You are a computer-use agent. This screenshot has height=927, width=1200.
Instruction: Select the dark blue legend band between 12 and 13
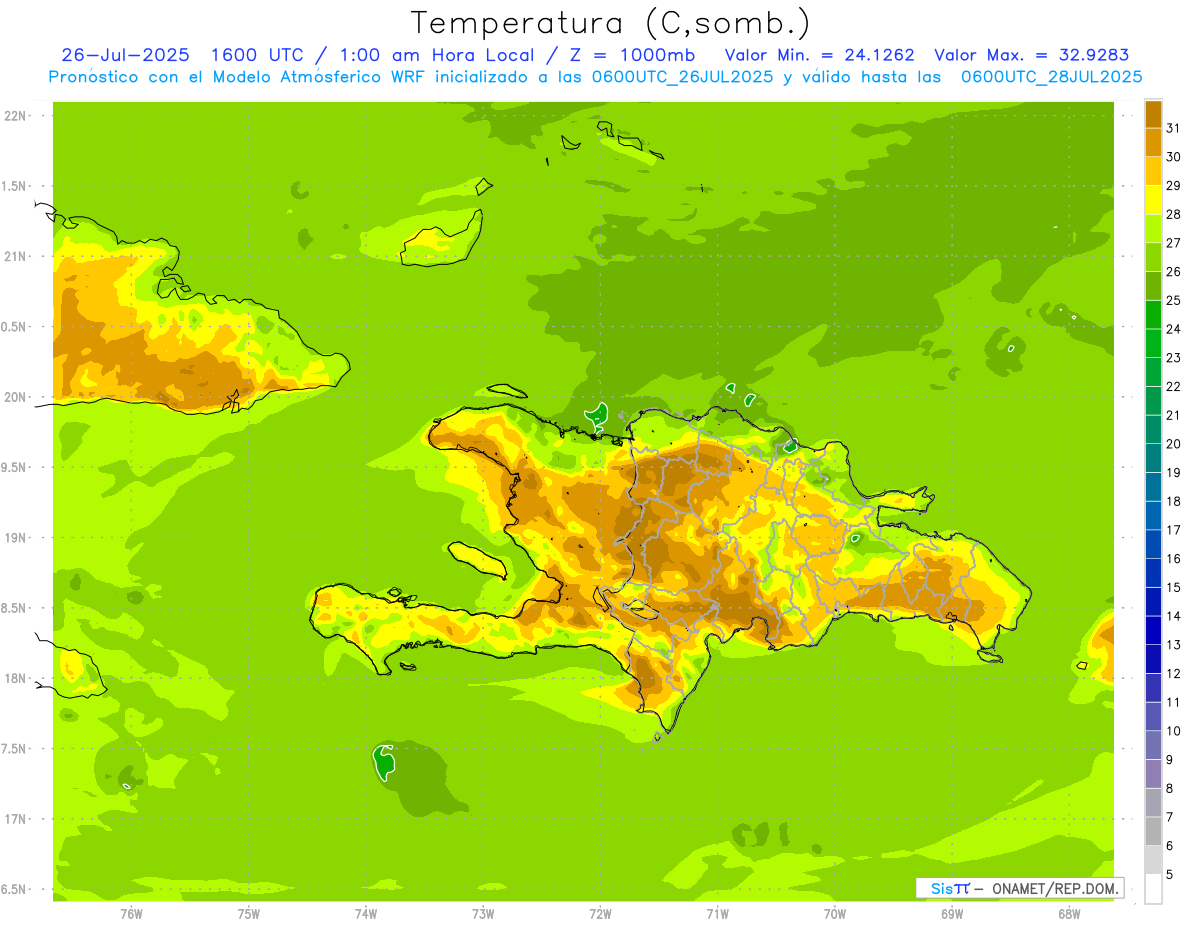coord(1153,659)
